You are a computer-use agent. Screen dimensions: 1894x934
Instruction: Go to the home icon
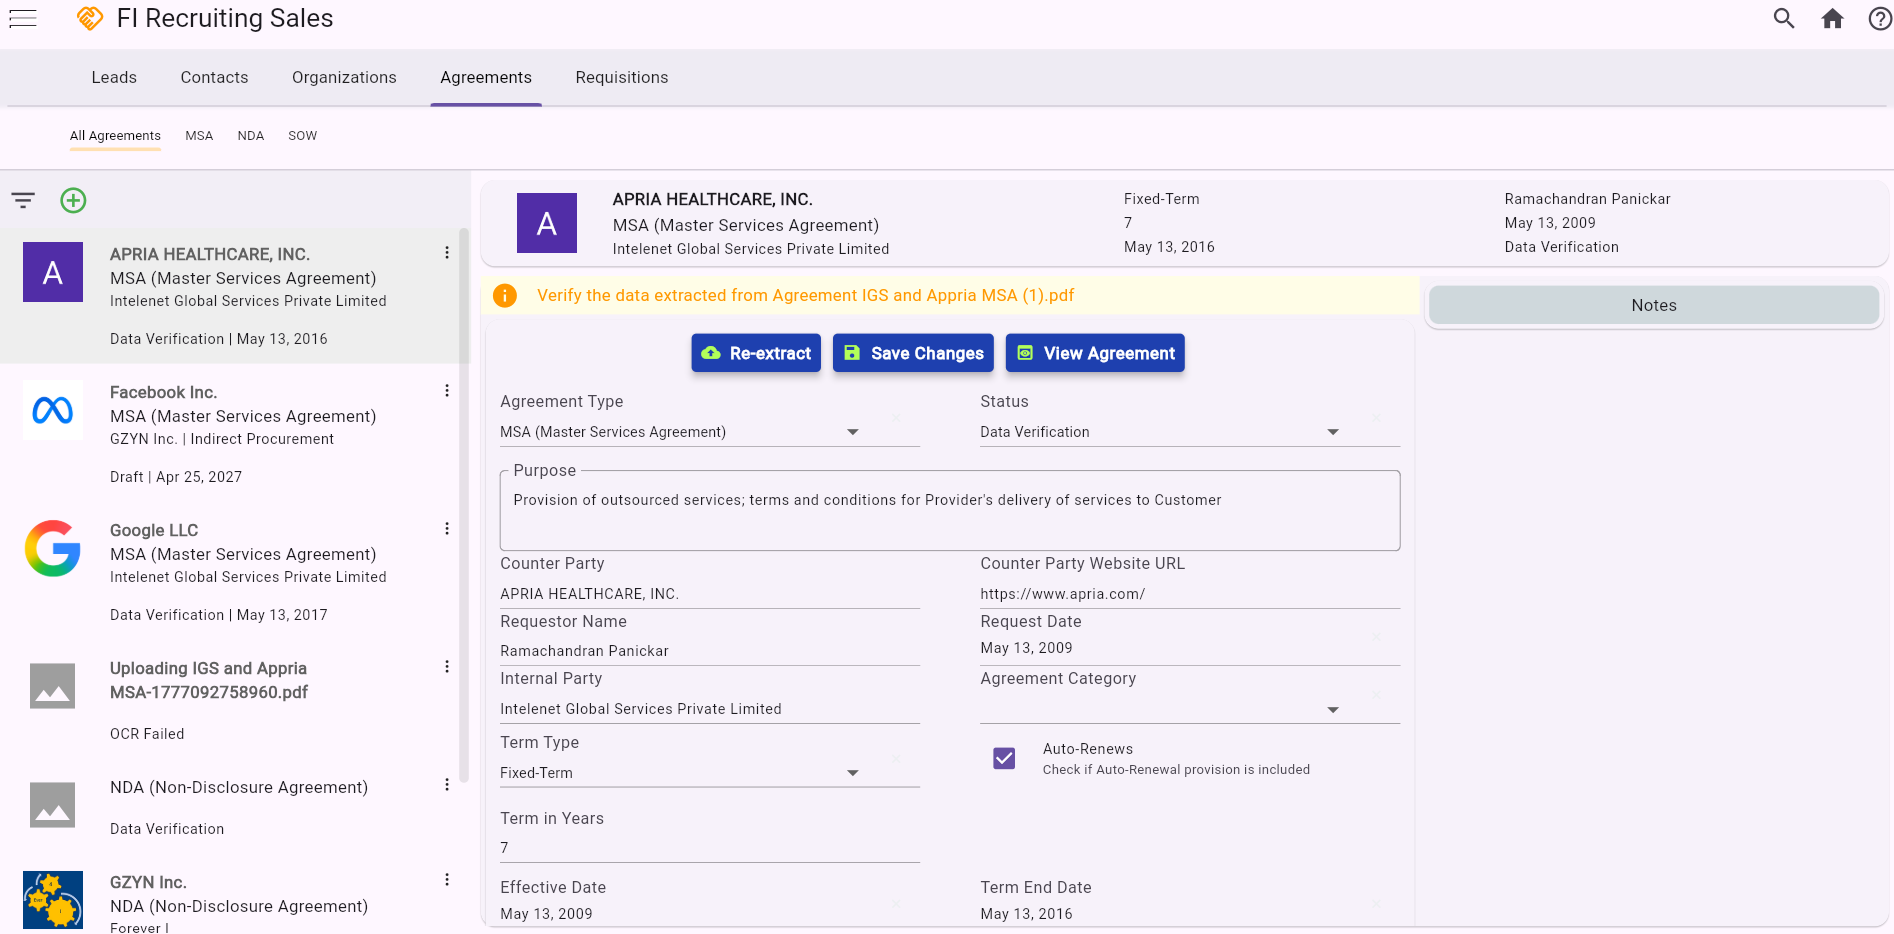pos(1832,18)
